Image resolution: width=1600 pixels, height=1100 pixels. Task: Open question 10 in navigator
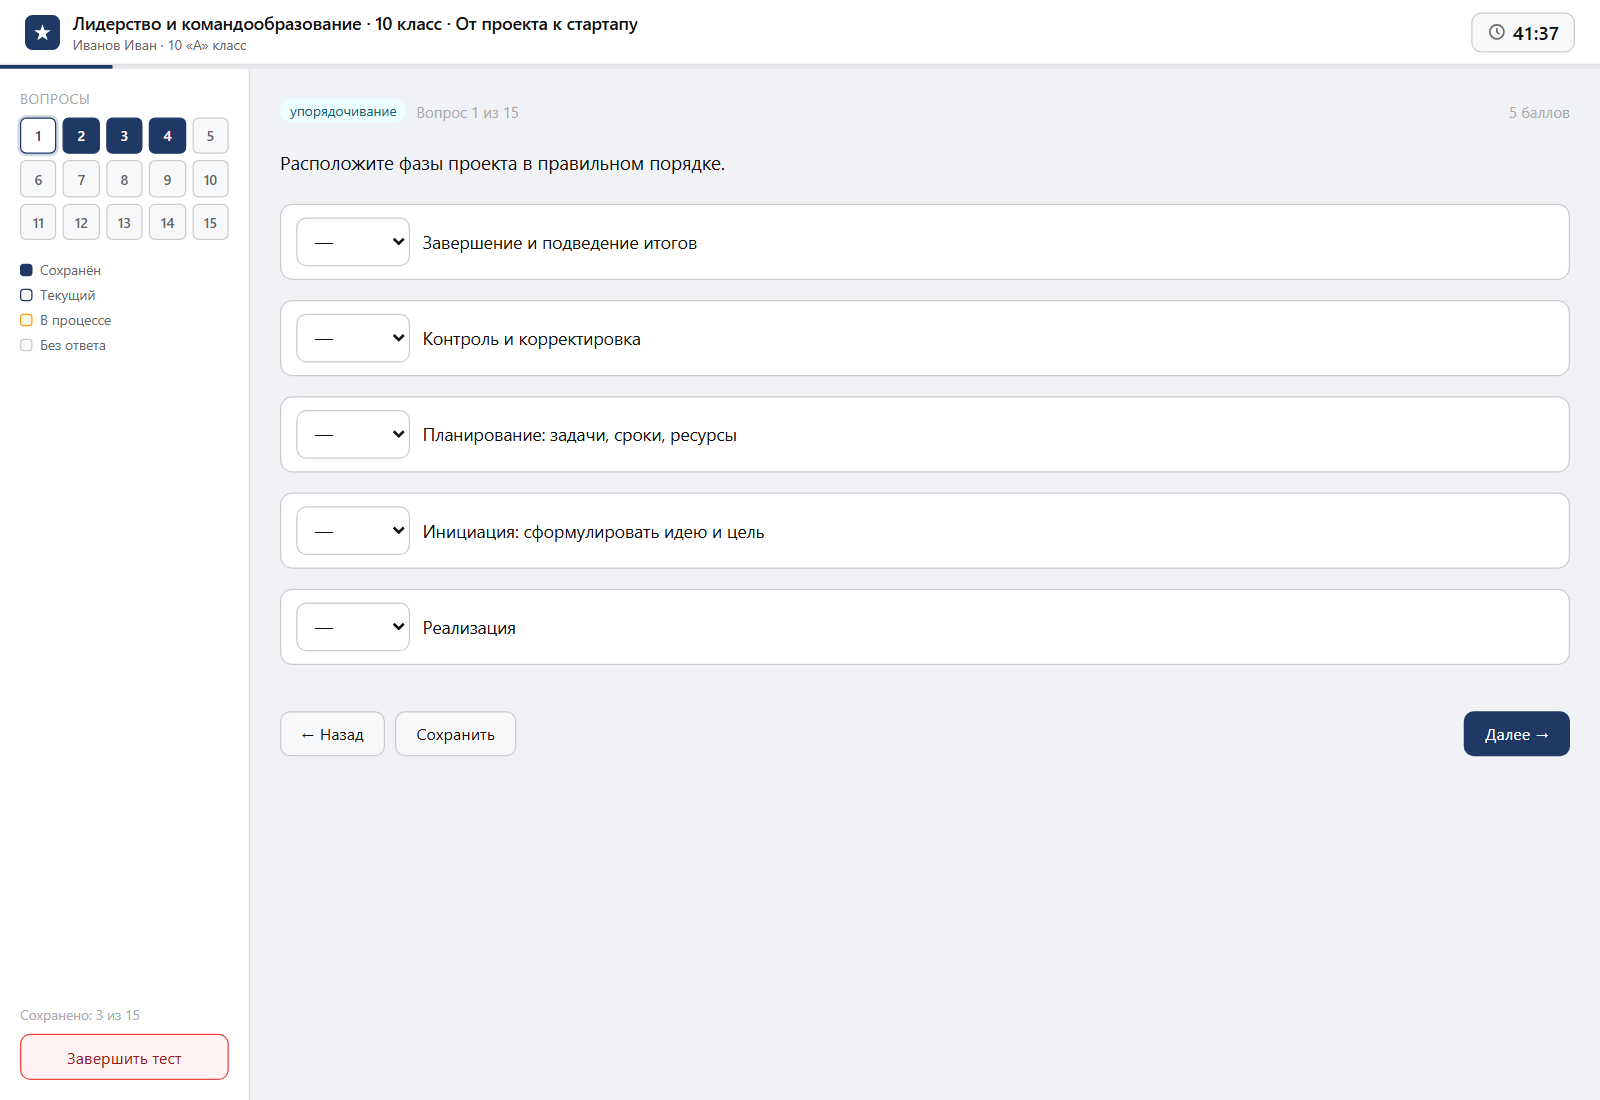210,180
